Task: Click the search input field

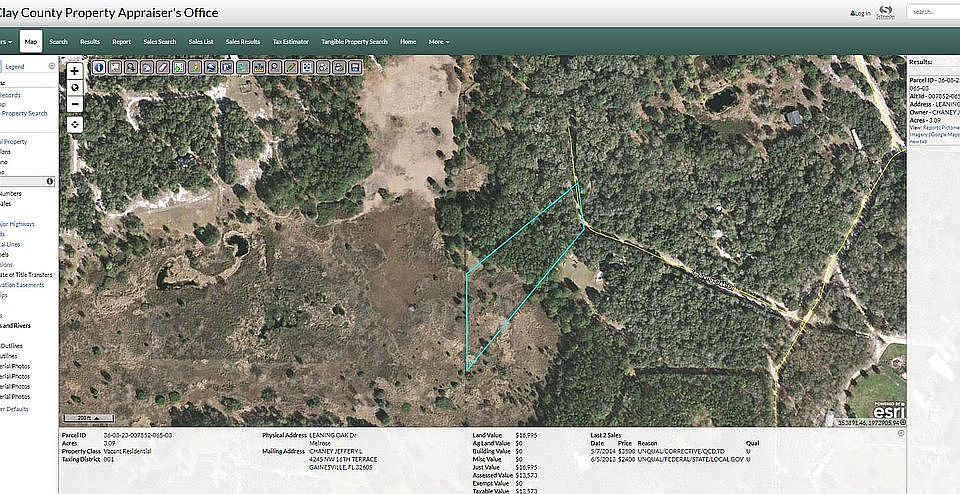Action: 934,12
